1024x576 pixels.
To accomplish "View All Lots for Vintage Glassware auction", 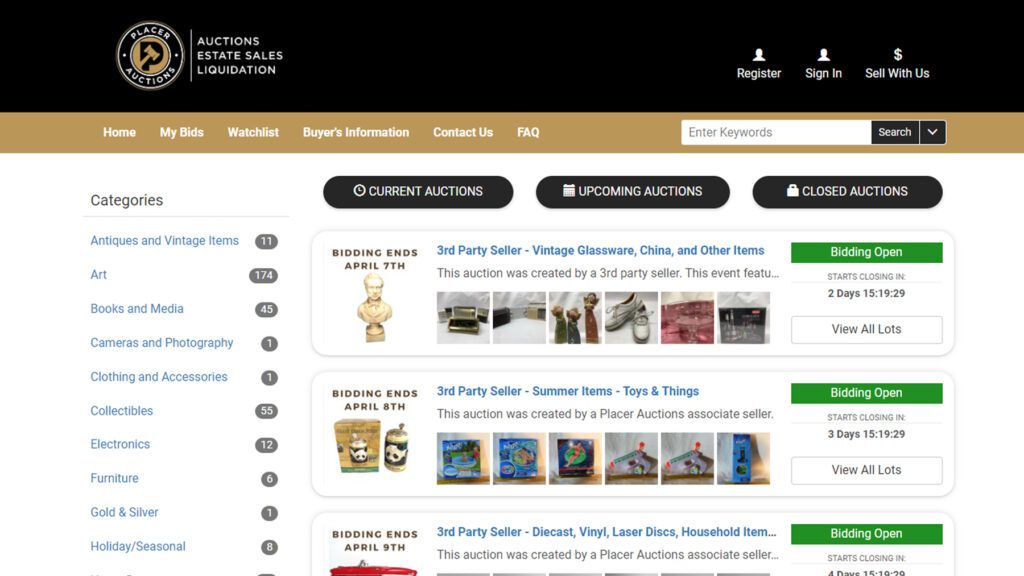I will [x=867, y=329].
